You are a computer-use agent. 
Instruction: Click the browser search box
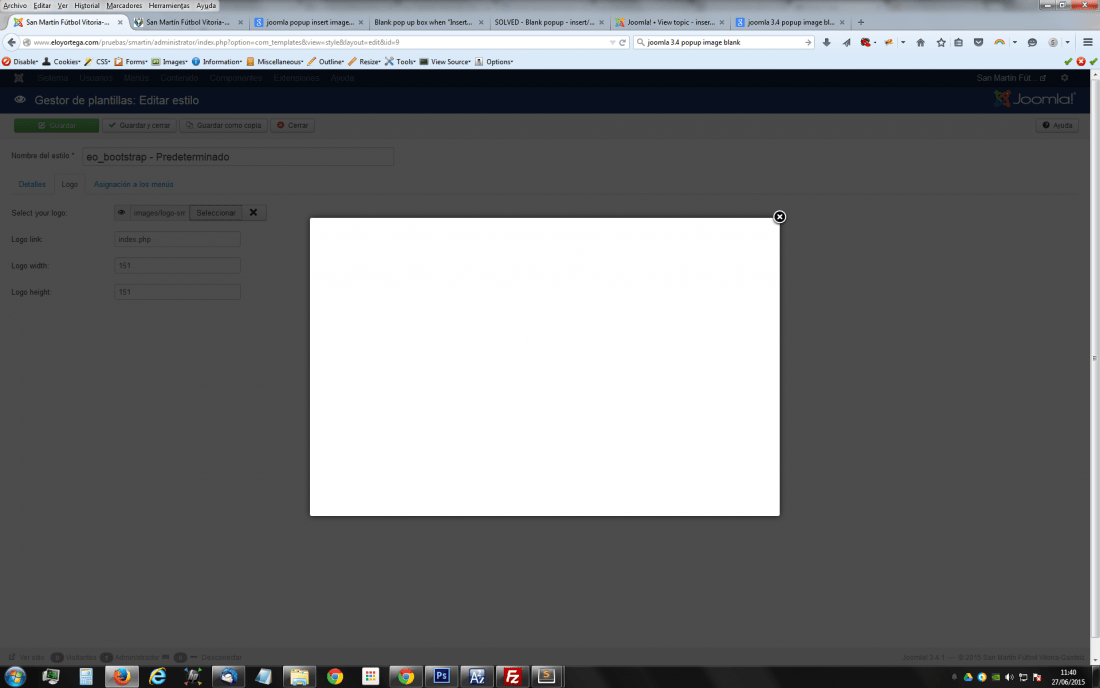[x=723, y=42]
